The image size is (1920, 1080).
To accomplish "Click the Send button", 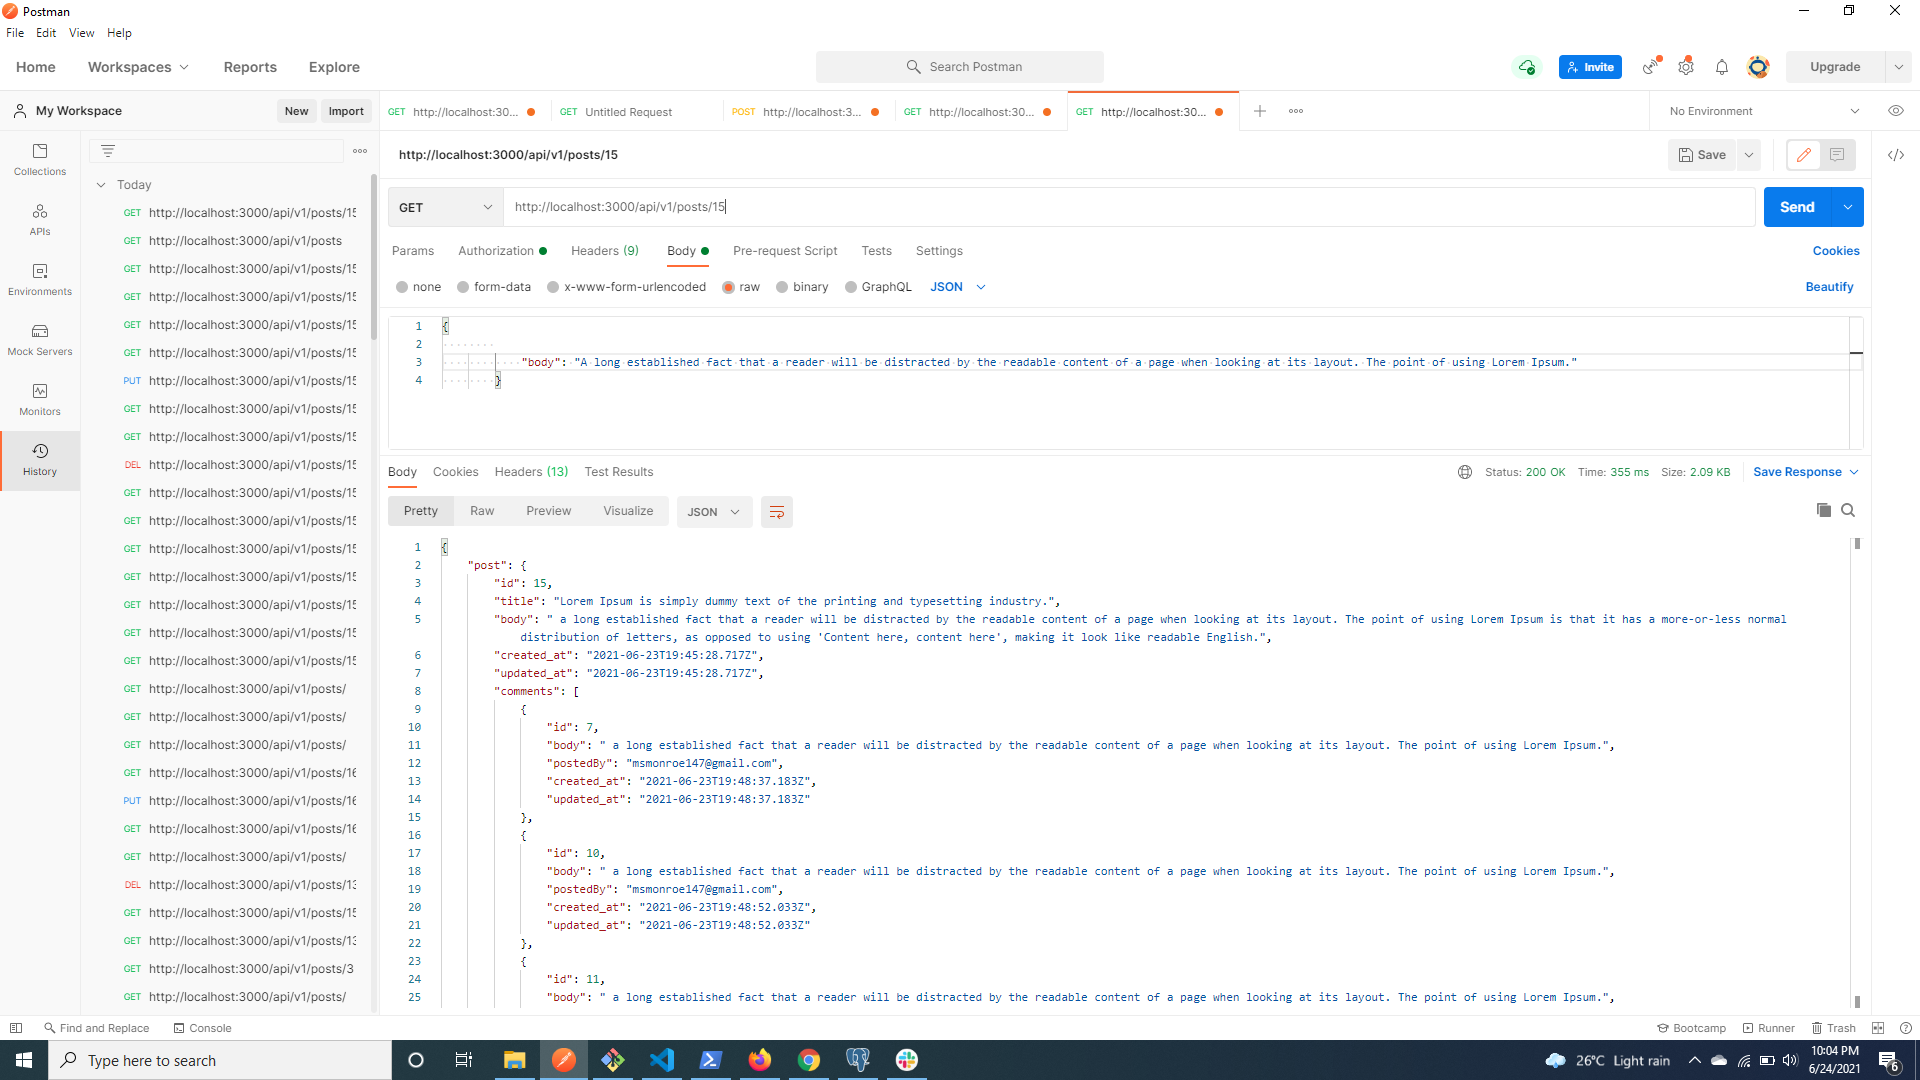I will click(x=1796, y=207).
